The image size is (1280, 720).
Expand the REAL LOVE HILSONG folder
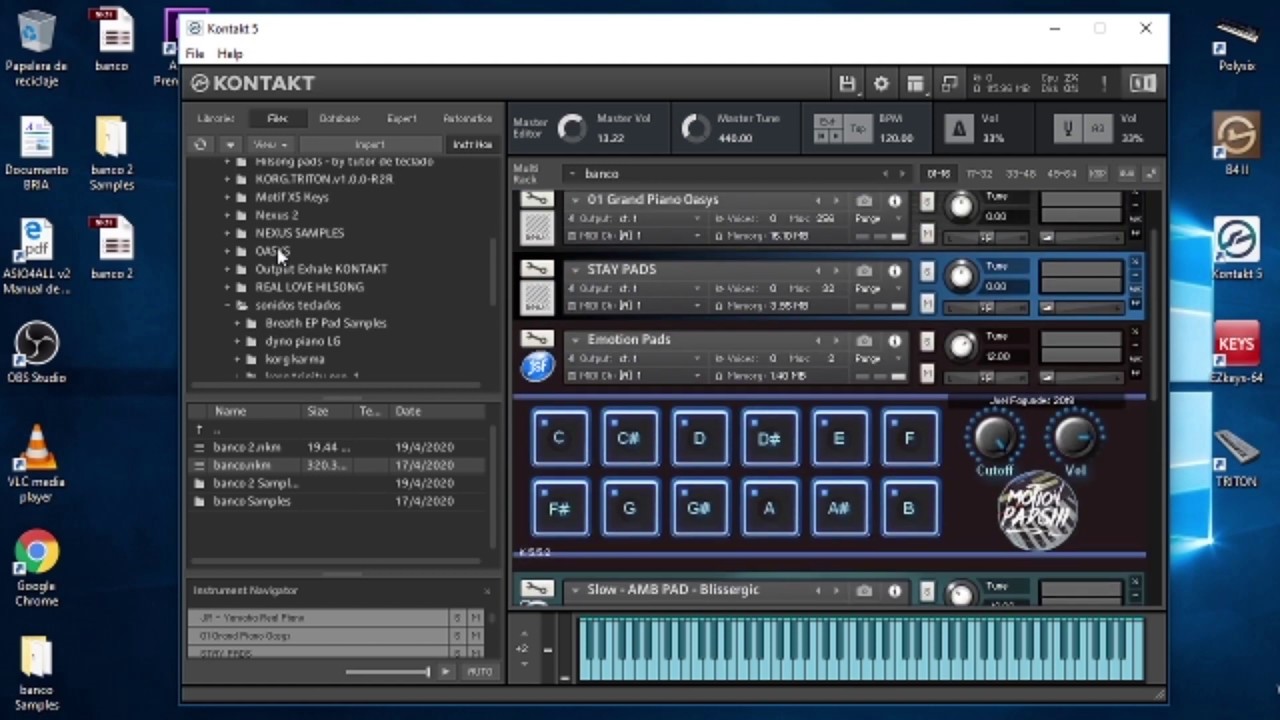point(228,287)
